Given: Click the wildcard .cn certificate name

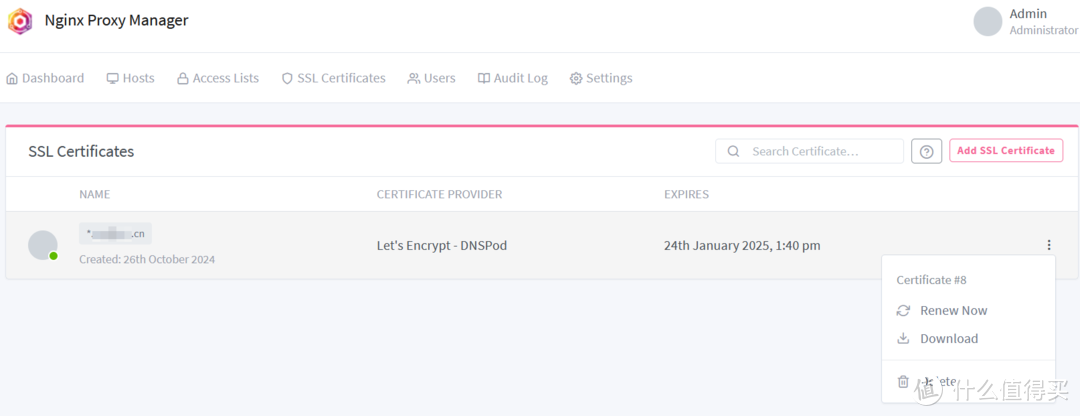Looking at the screenshot, I should (x=116, y=234).
